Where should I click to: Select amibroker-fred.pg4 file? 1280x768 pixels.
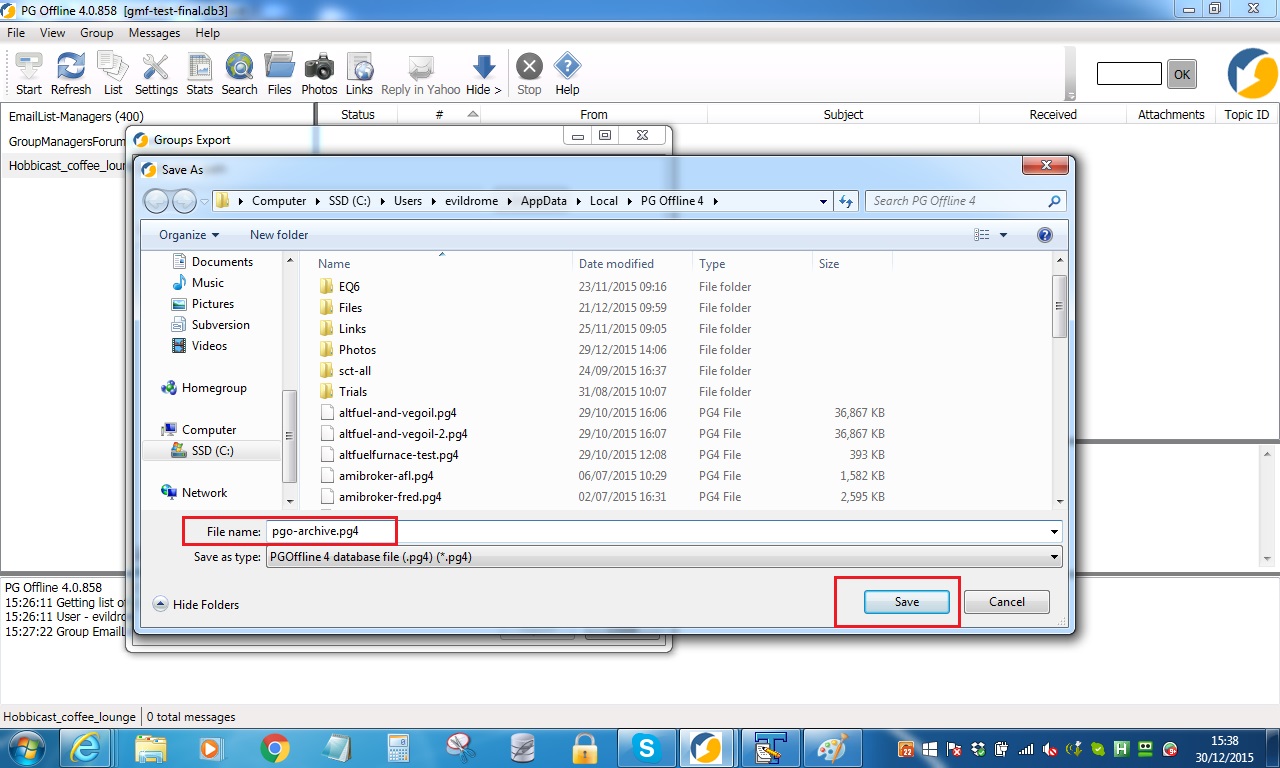coord(390,497)
